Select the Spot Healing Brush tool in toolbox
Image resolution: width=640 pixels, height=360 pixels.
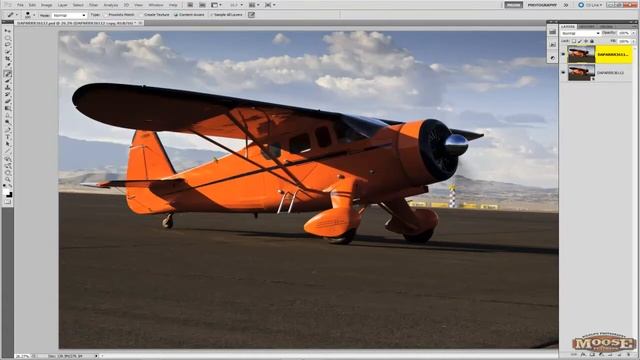pyautogui.click(x=8, y=74)
